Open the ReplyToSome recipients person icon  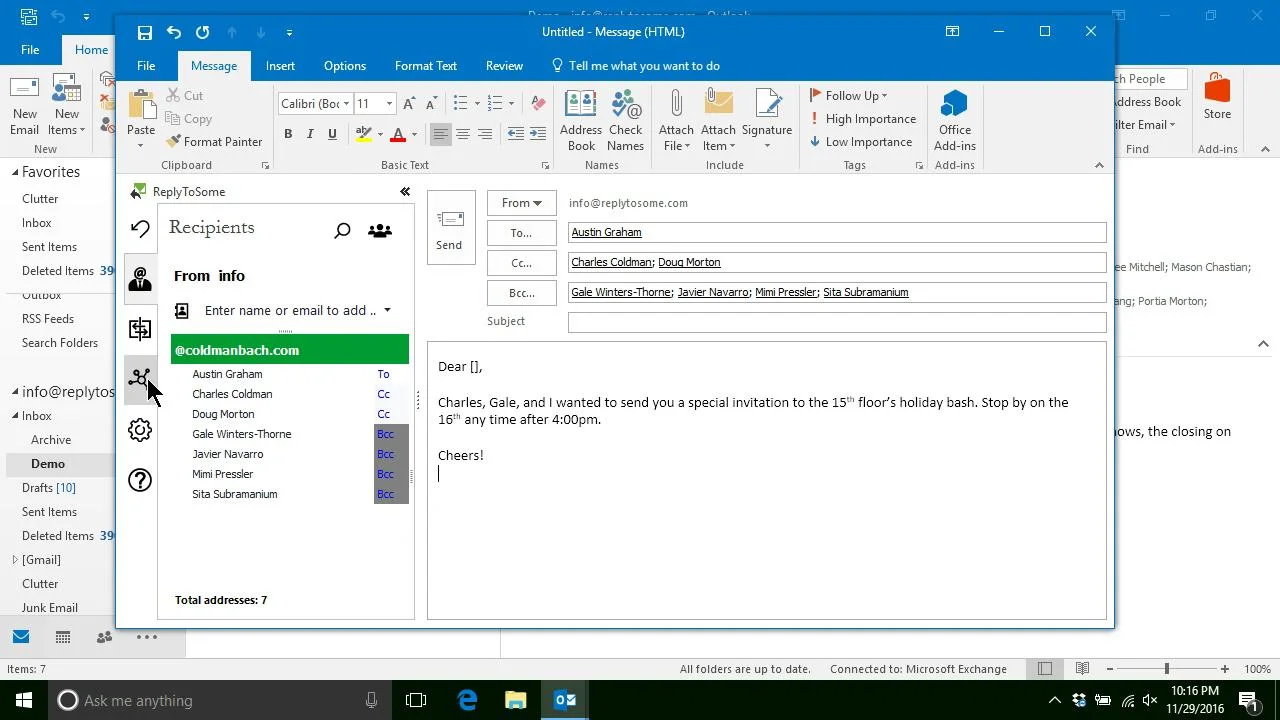(x=140, y=279)
